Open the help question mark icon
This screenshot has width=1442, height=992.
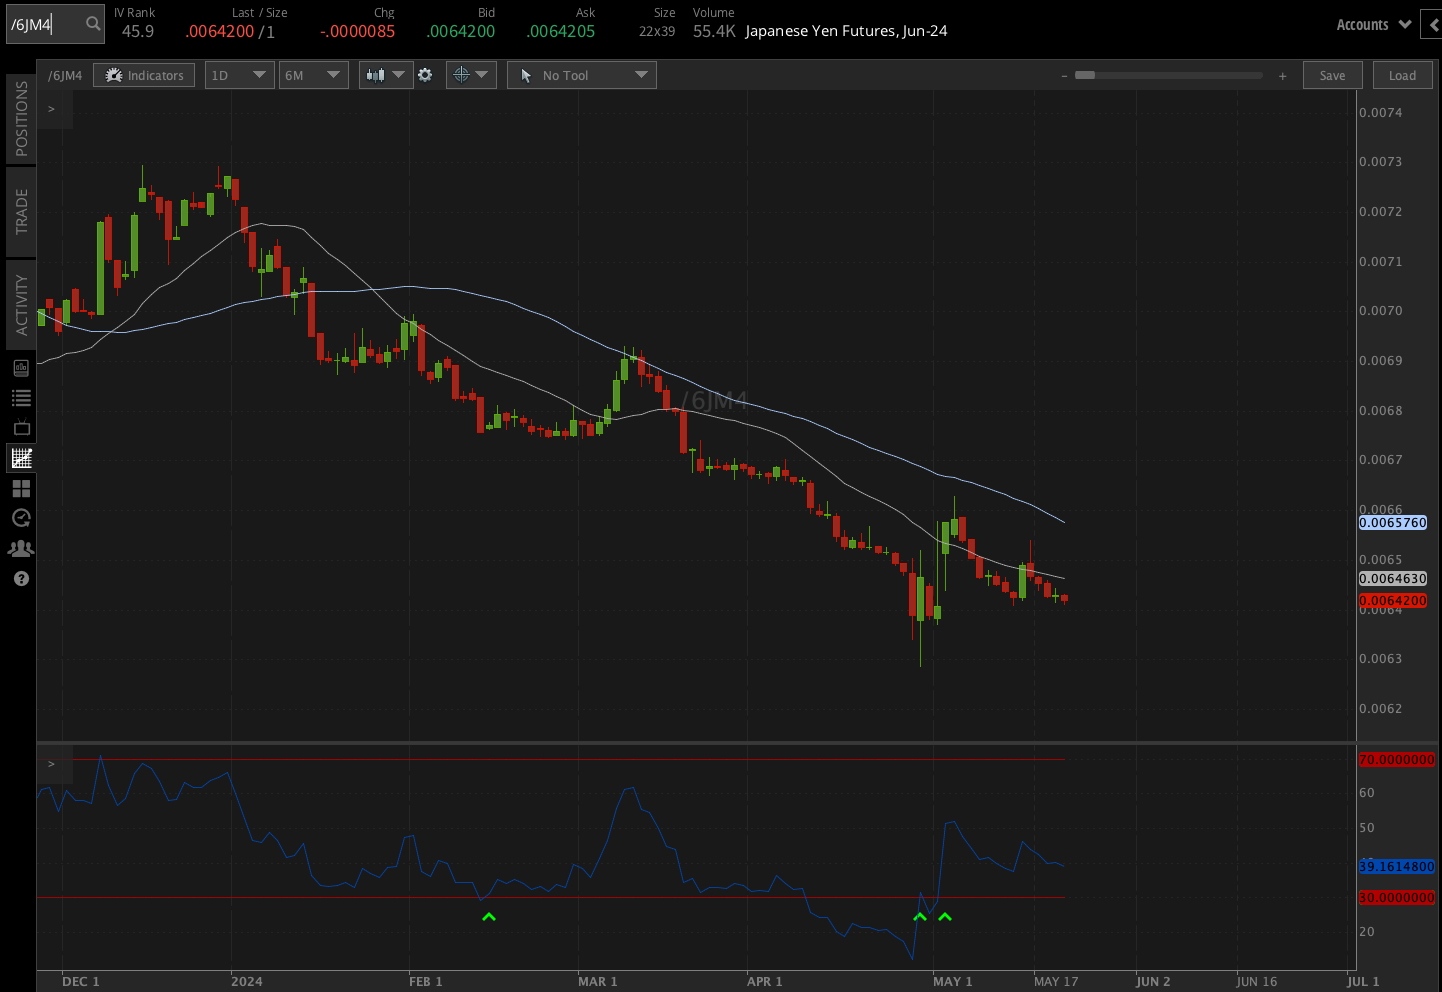21,579
